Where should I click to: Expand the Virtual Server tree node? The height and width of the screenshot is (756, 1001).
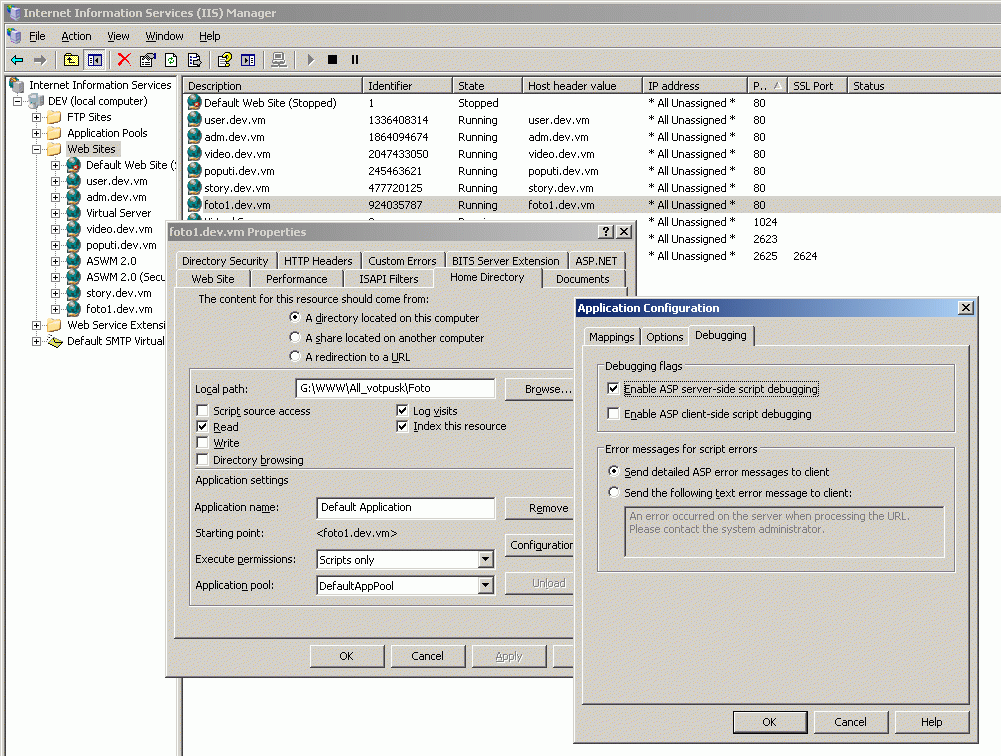tap(56, 213)
